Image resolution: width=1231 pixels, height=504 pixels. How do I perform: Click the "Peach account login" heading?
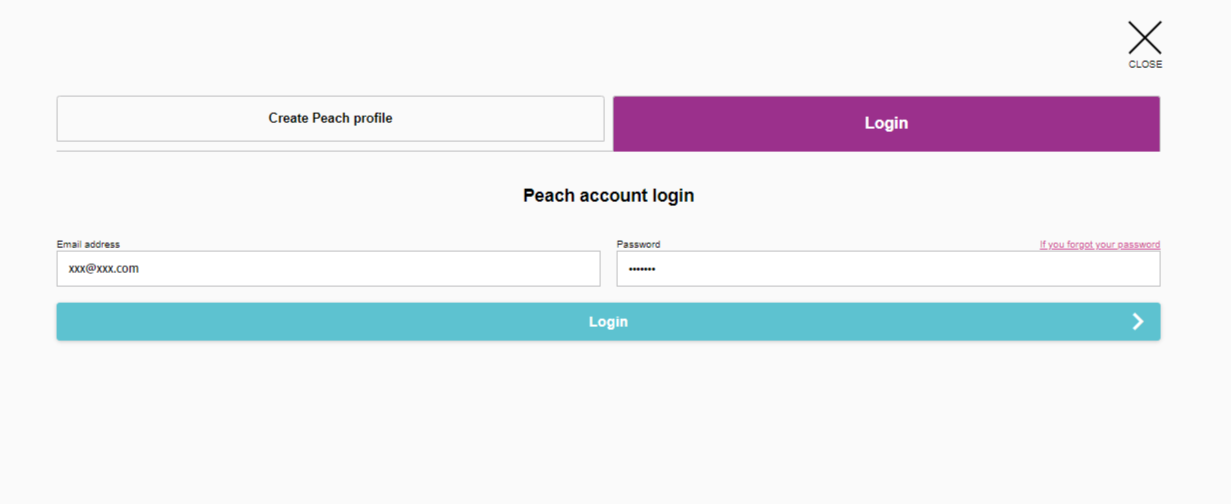[x=608, y=195]
